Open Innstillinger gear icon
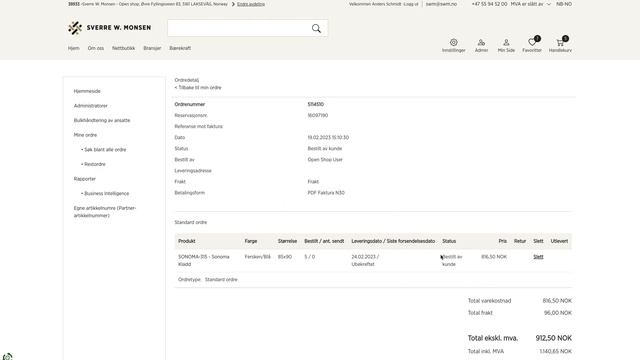This screenshot has height=360, width=640. [x=453, y=42]
